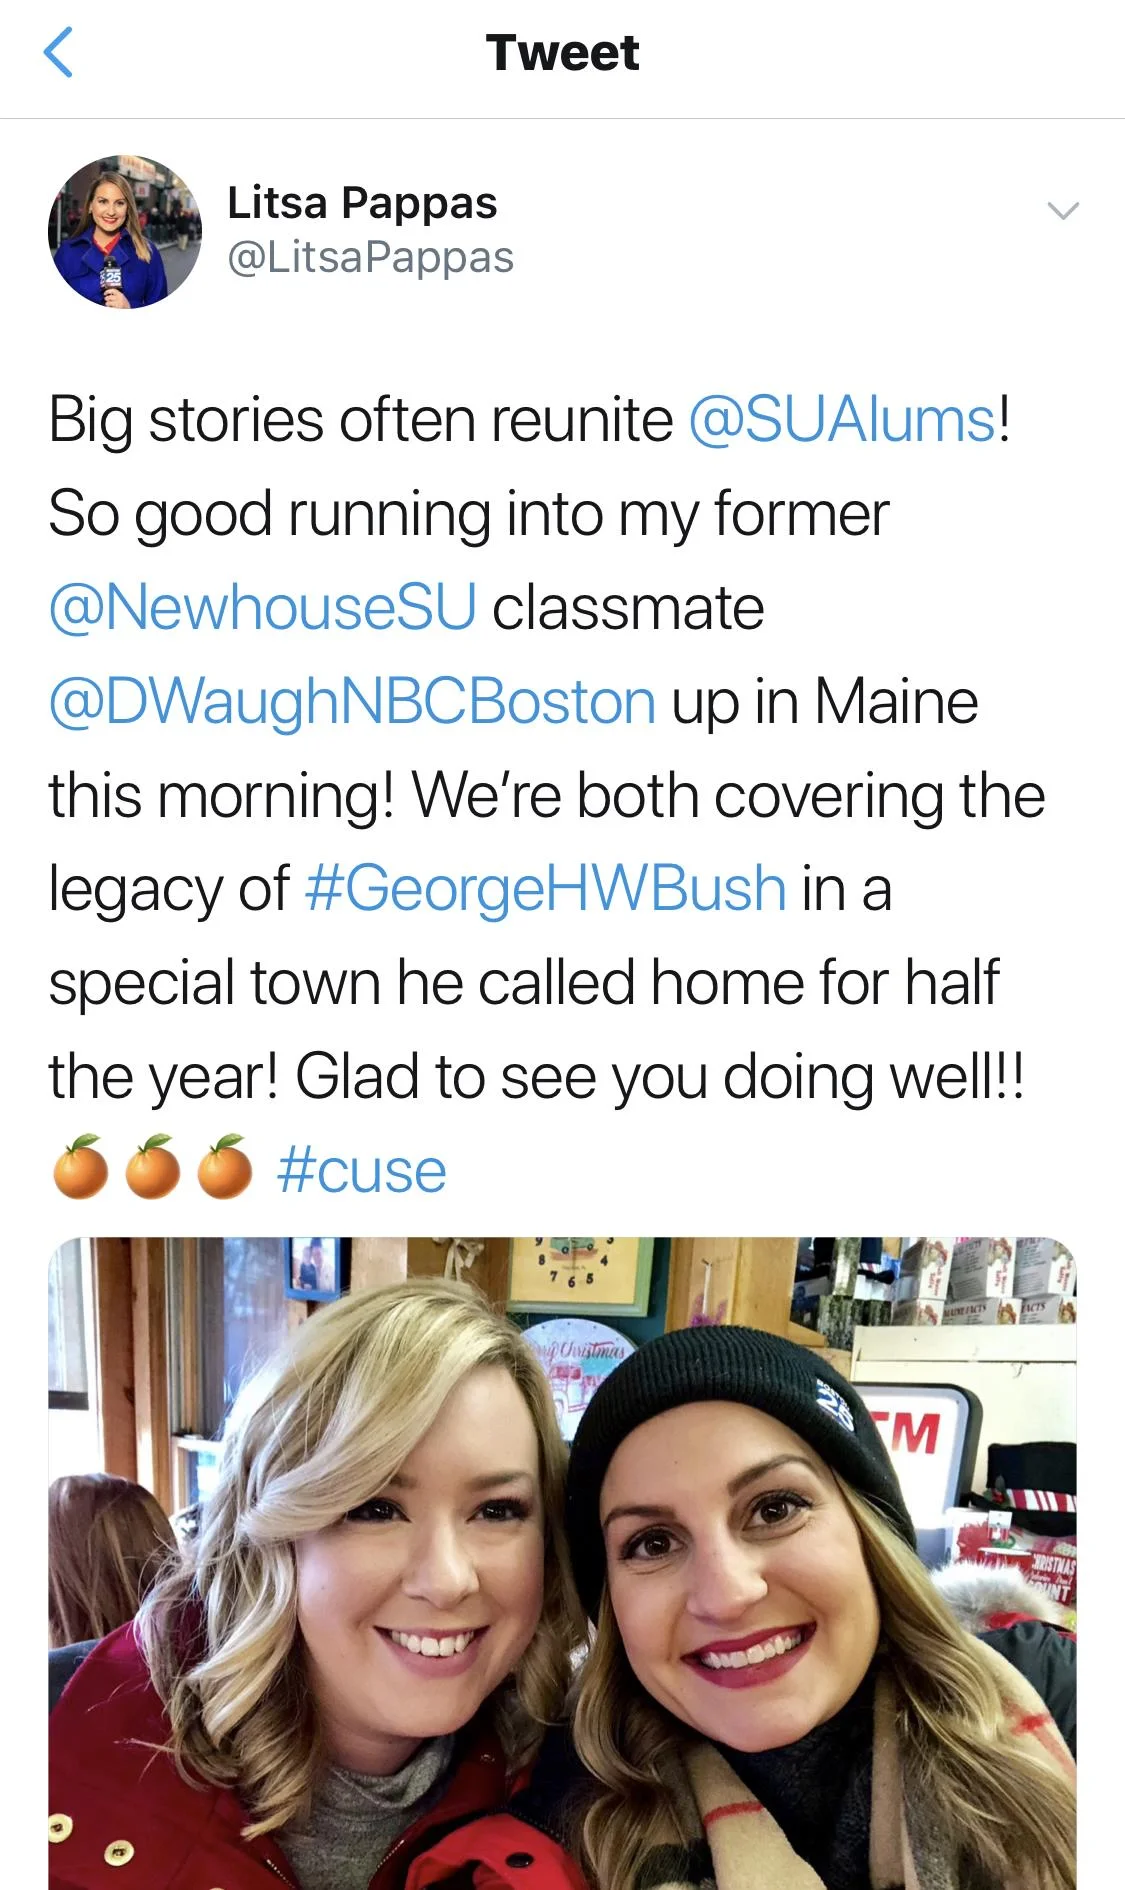This screenshot has height=1890, width=1125.
Task: Tap the Tweet header title
Action: point(562,53)
